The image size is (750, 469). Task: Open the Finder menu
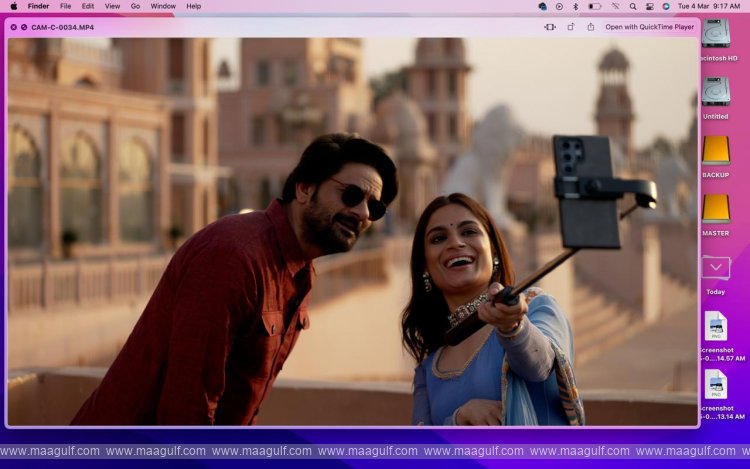click(38, 6)
